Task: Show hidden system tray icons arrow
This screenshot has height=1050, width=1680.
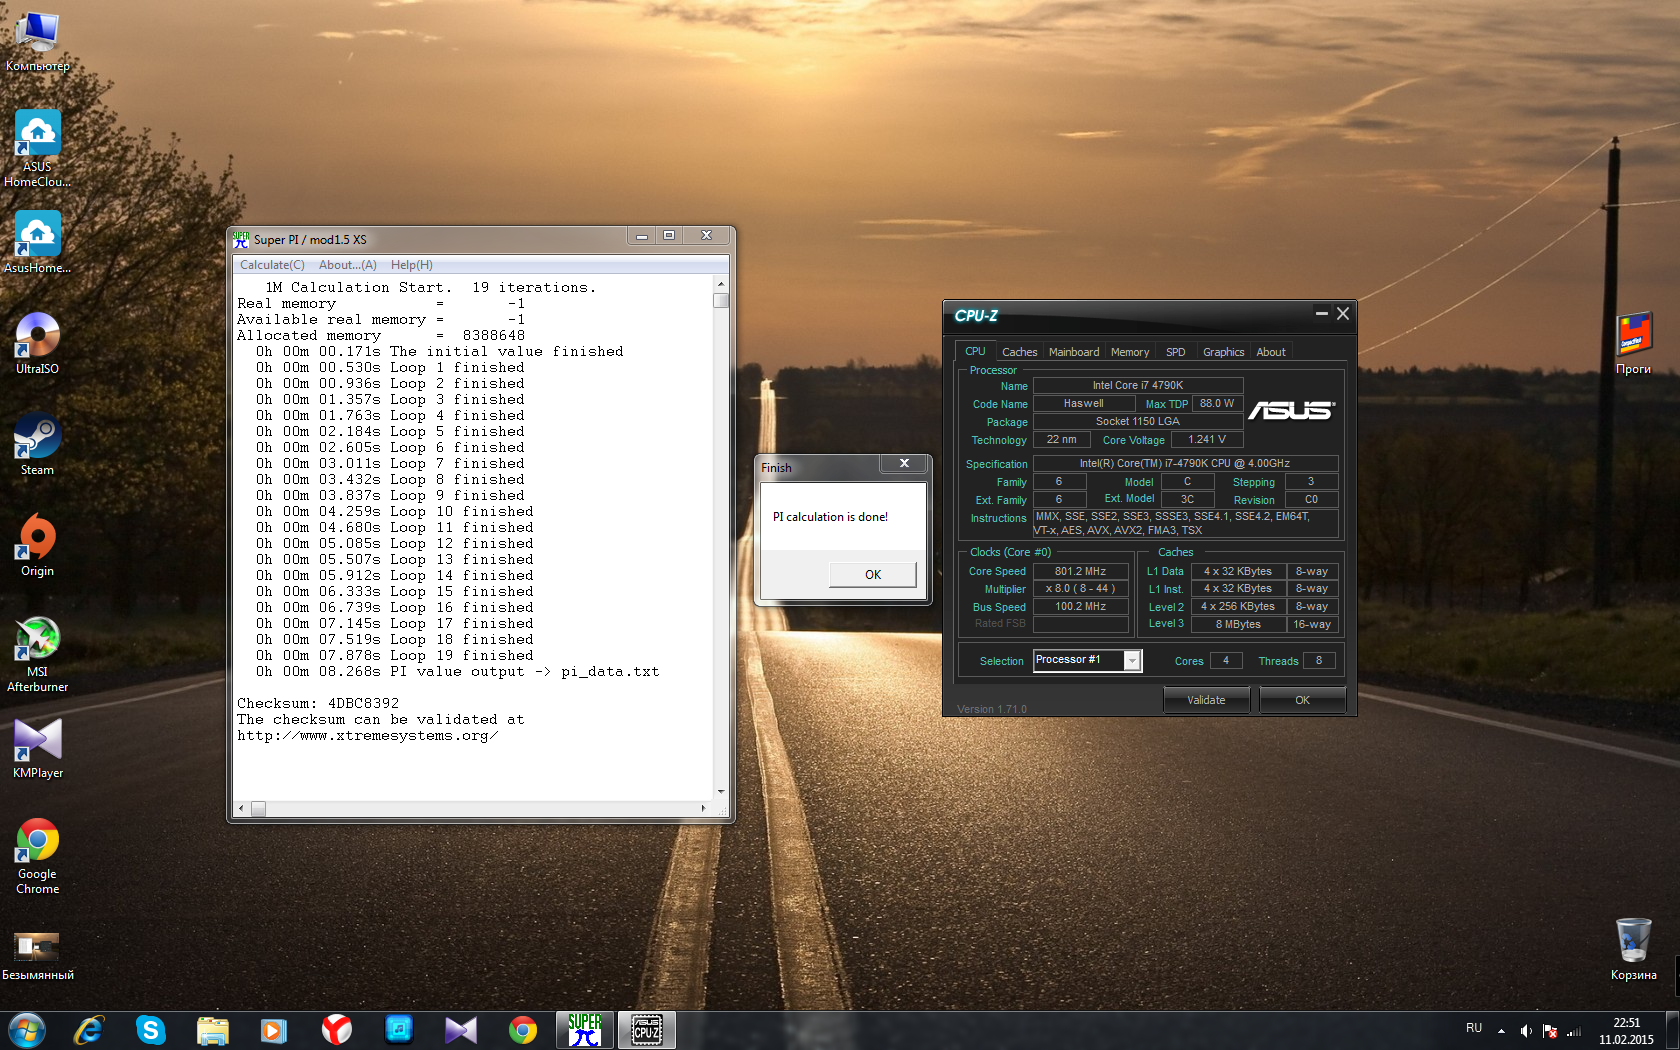Action: 1501,1031
